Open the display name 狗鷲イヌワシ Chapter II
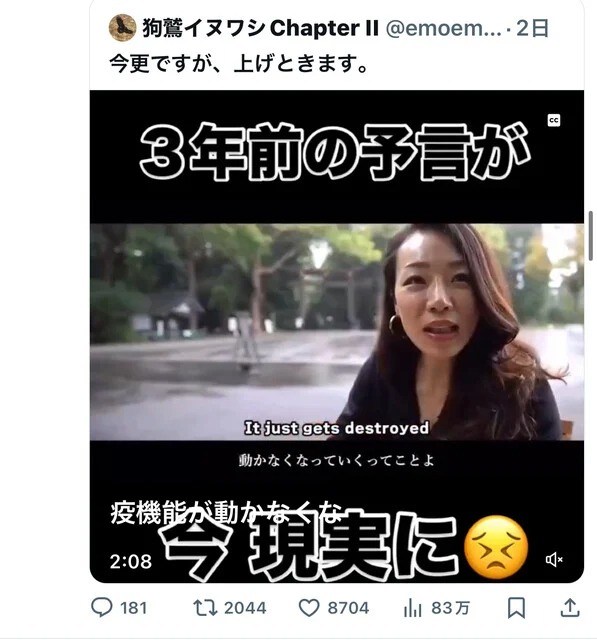The image size is (597, 640). point(260,28)
